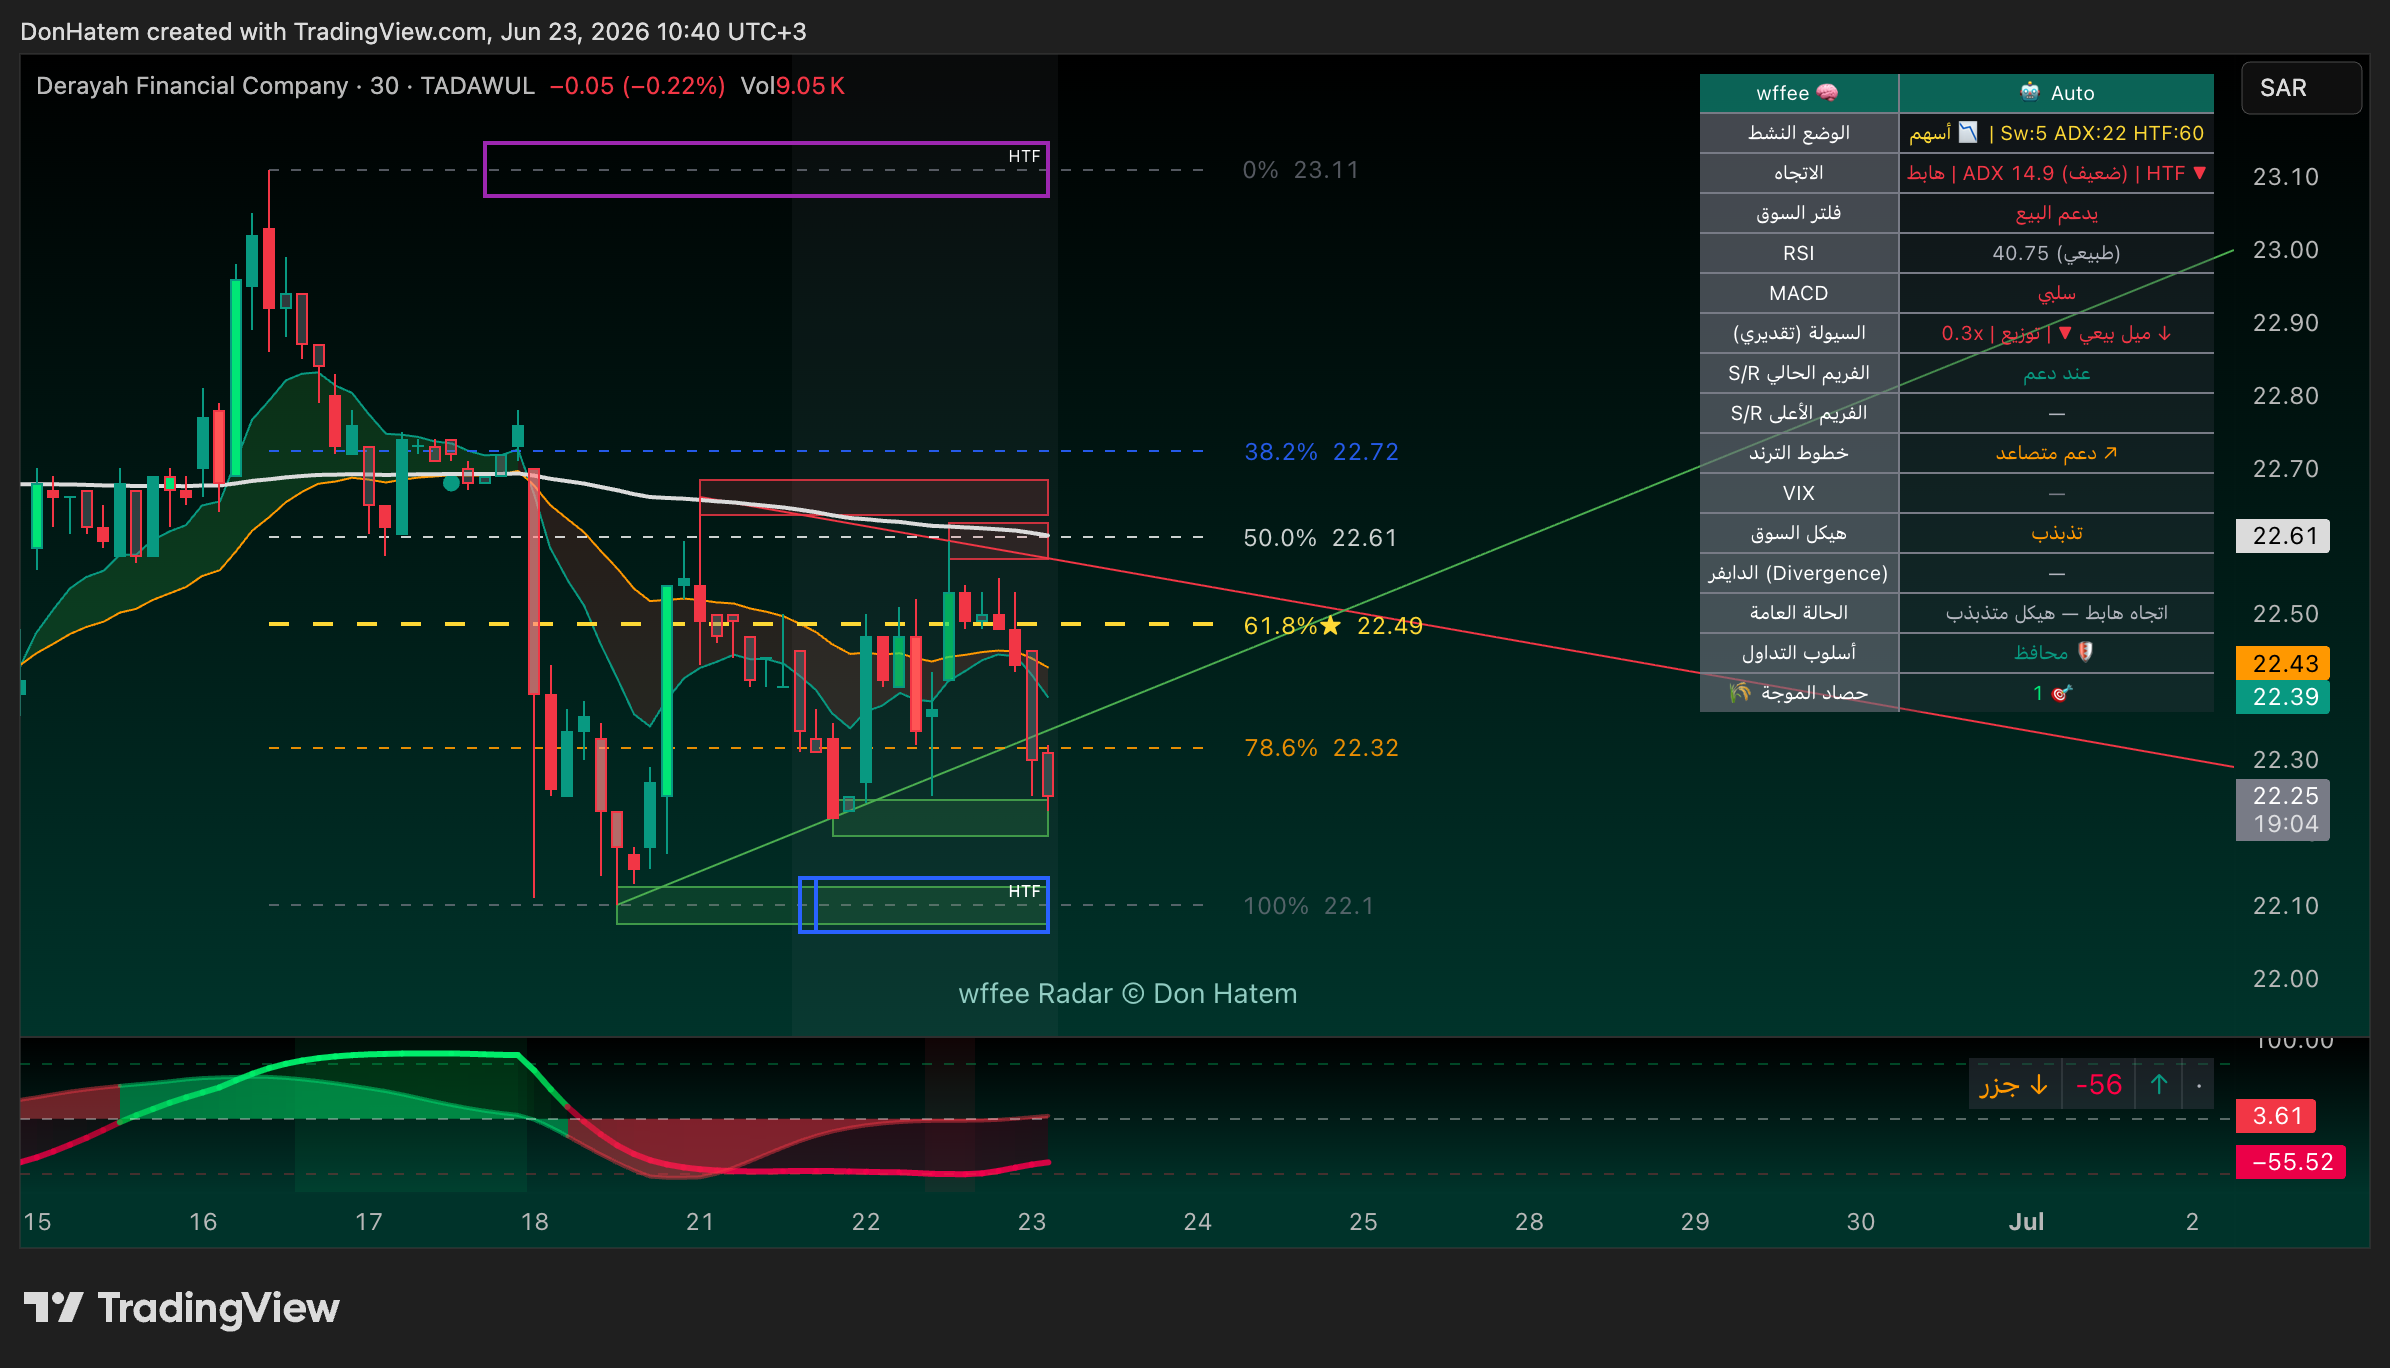
Task: Click the Auto table header cell
Action: coord(2056,93)
